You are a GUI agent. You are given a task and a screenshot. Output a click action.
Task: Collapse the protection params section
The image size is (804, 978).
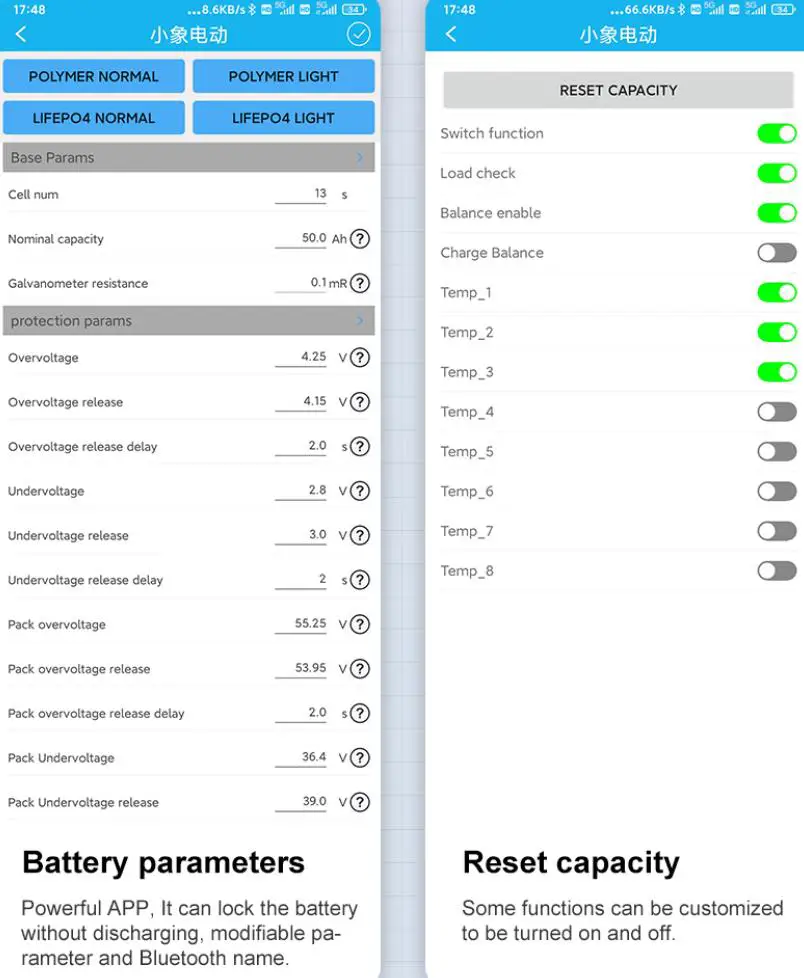(360, 321)
